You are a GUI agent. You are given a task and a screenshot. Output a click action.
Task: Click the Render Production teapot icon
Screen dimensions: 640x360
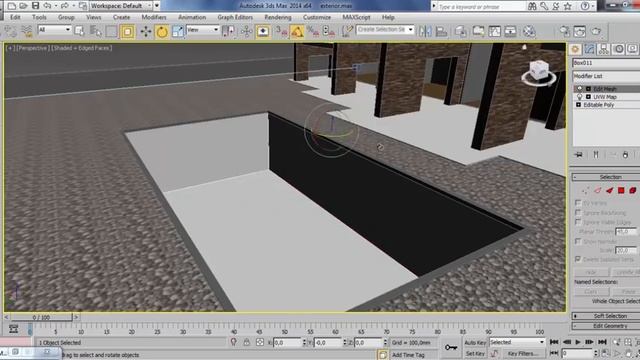pyautogui.click(x=596, y=31)
